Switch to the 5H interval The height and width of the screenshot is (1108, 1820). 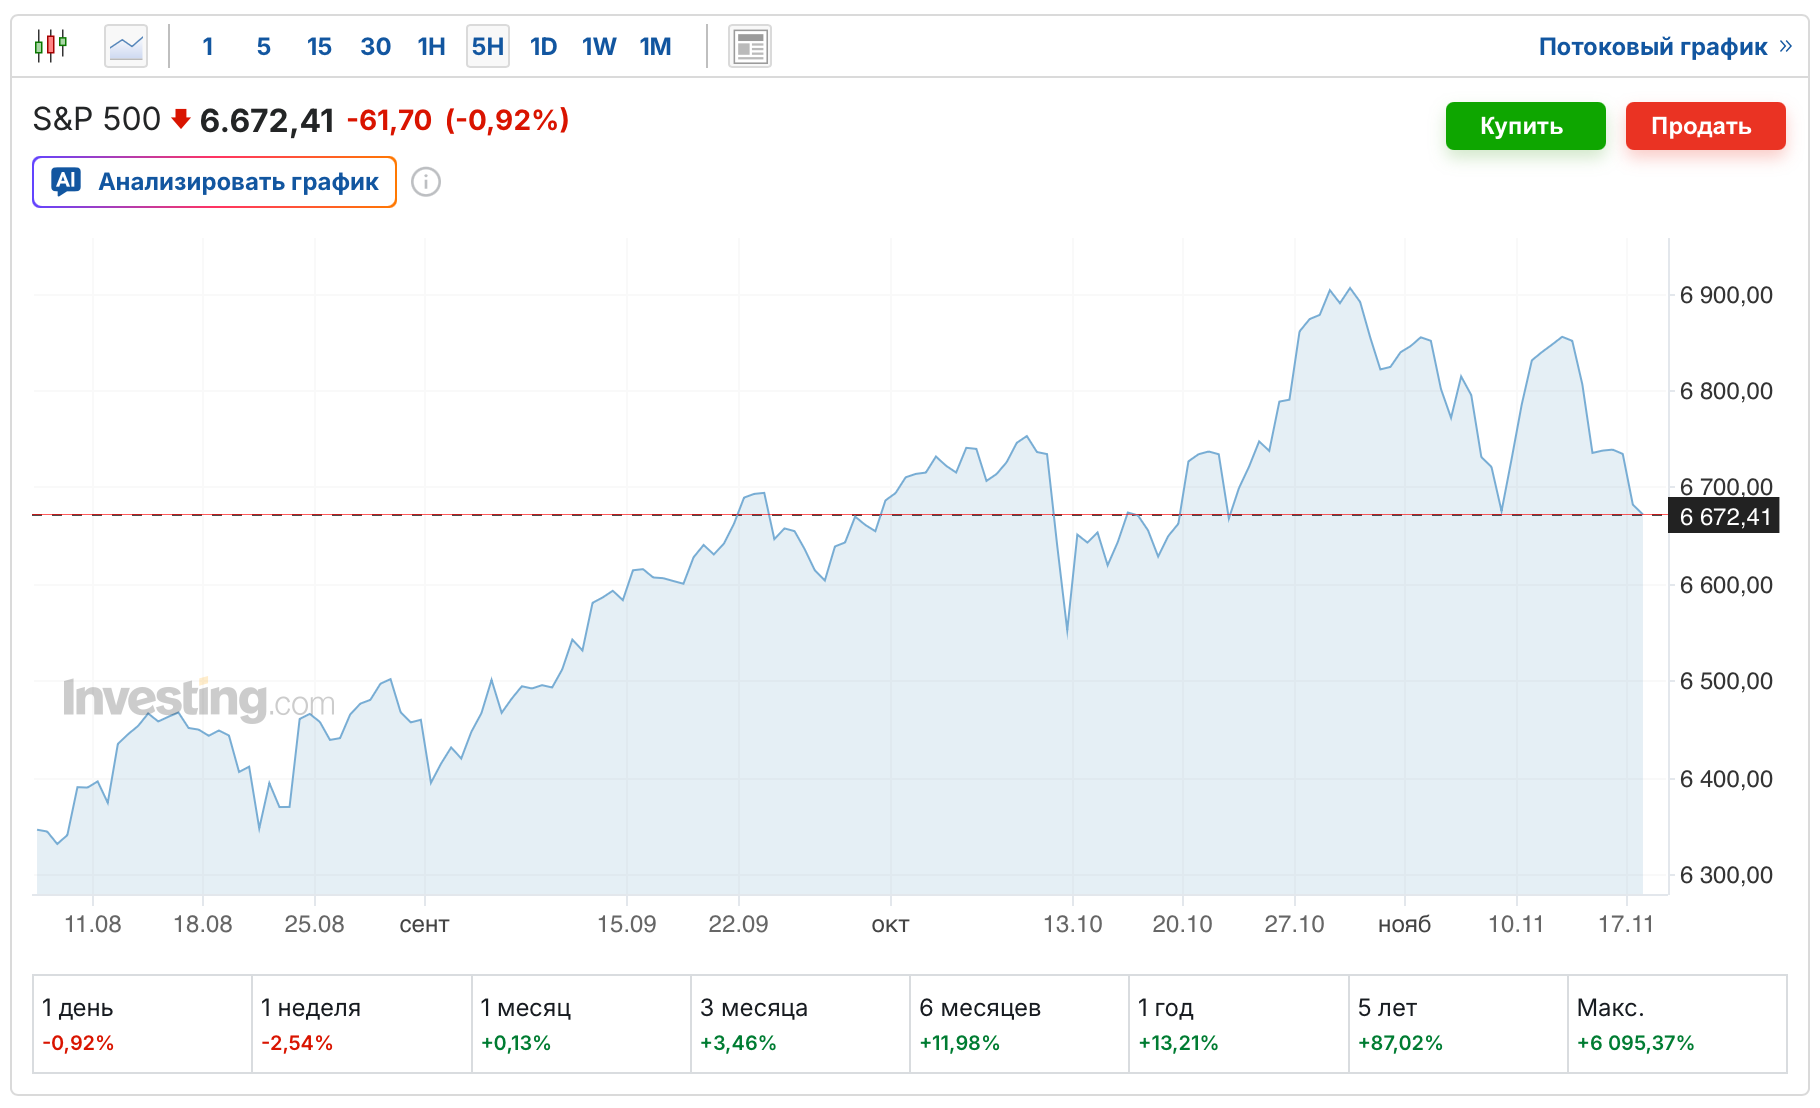pyautogui.click(x=487, y=47)
